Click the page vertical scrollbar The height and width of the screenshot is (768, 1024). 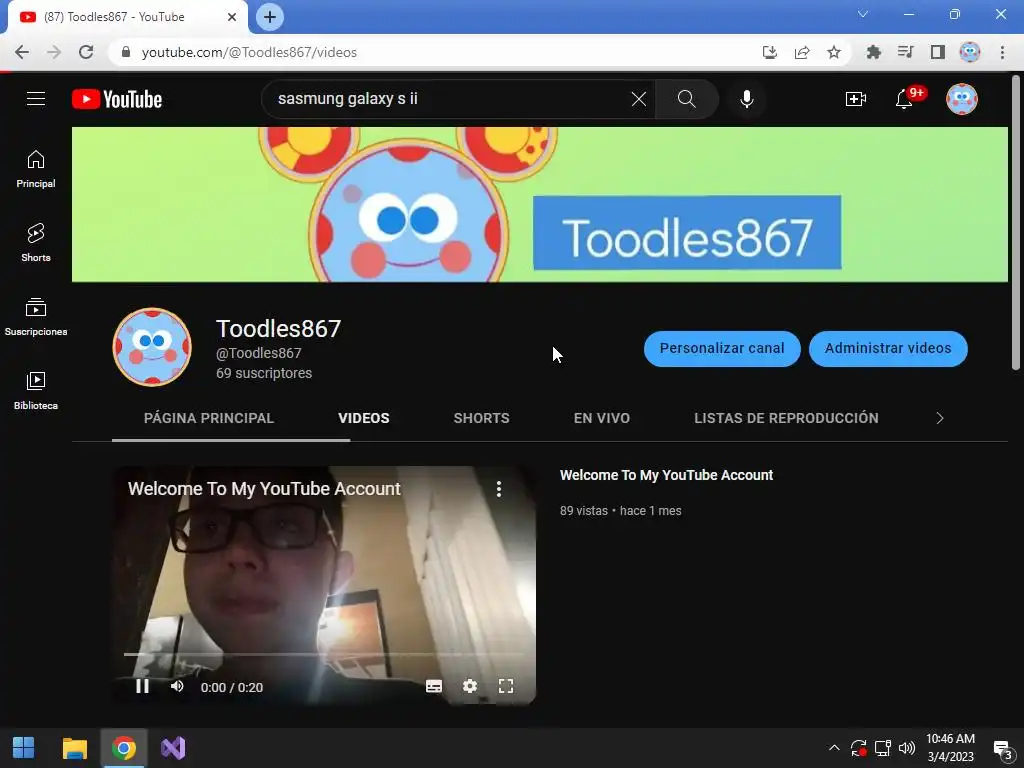coord(1016,222)
